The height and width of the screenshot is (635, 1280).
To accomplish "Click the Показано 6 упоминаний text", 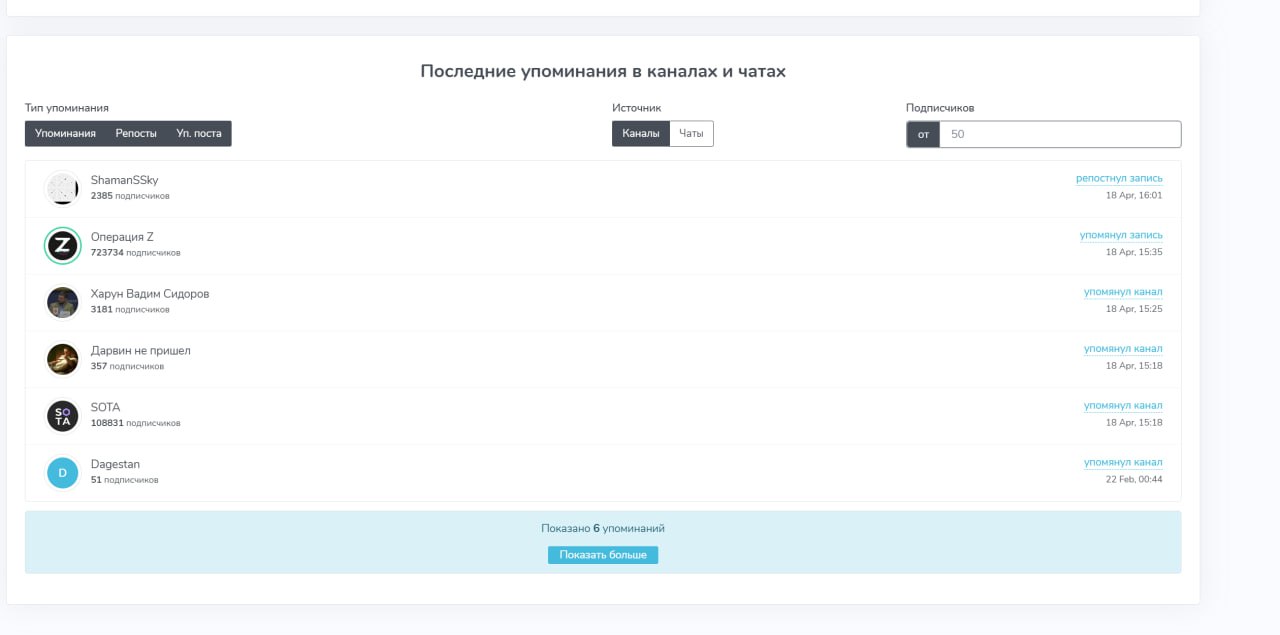I will point(603,529).
